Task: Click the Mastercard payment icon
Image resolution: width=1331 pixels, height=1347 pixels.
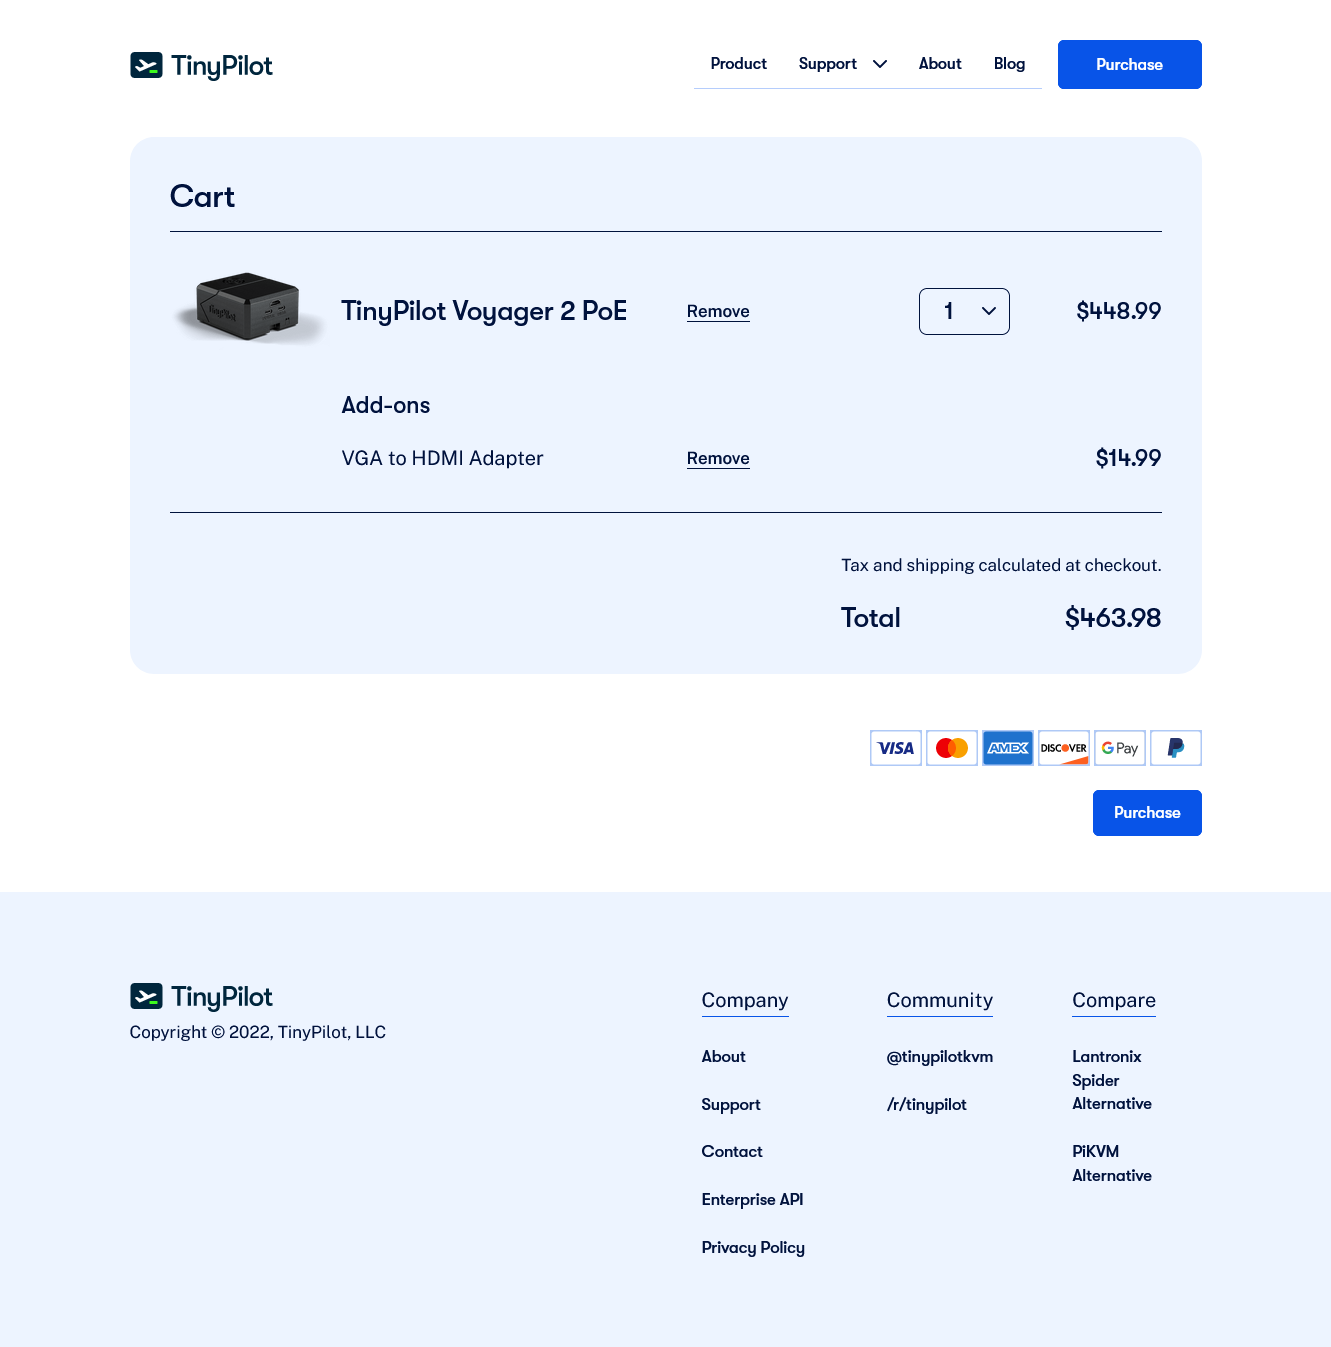Action: (x=952, y=748)
